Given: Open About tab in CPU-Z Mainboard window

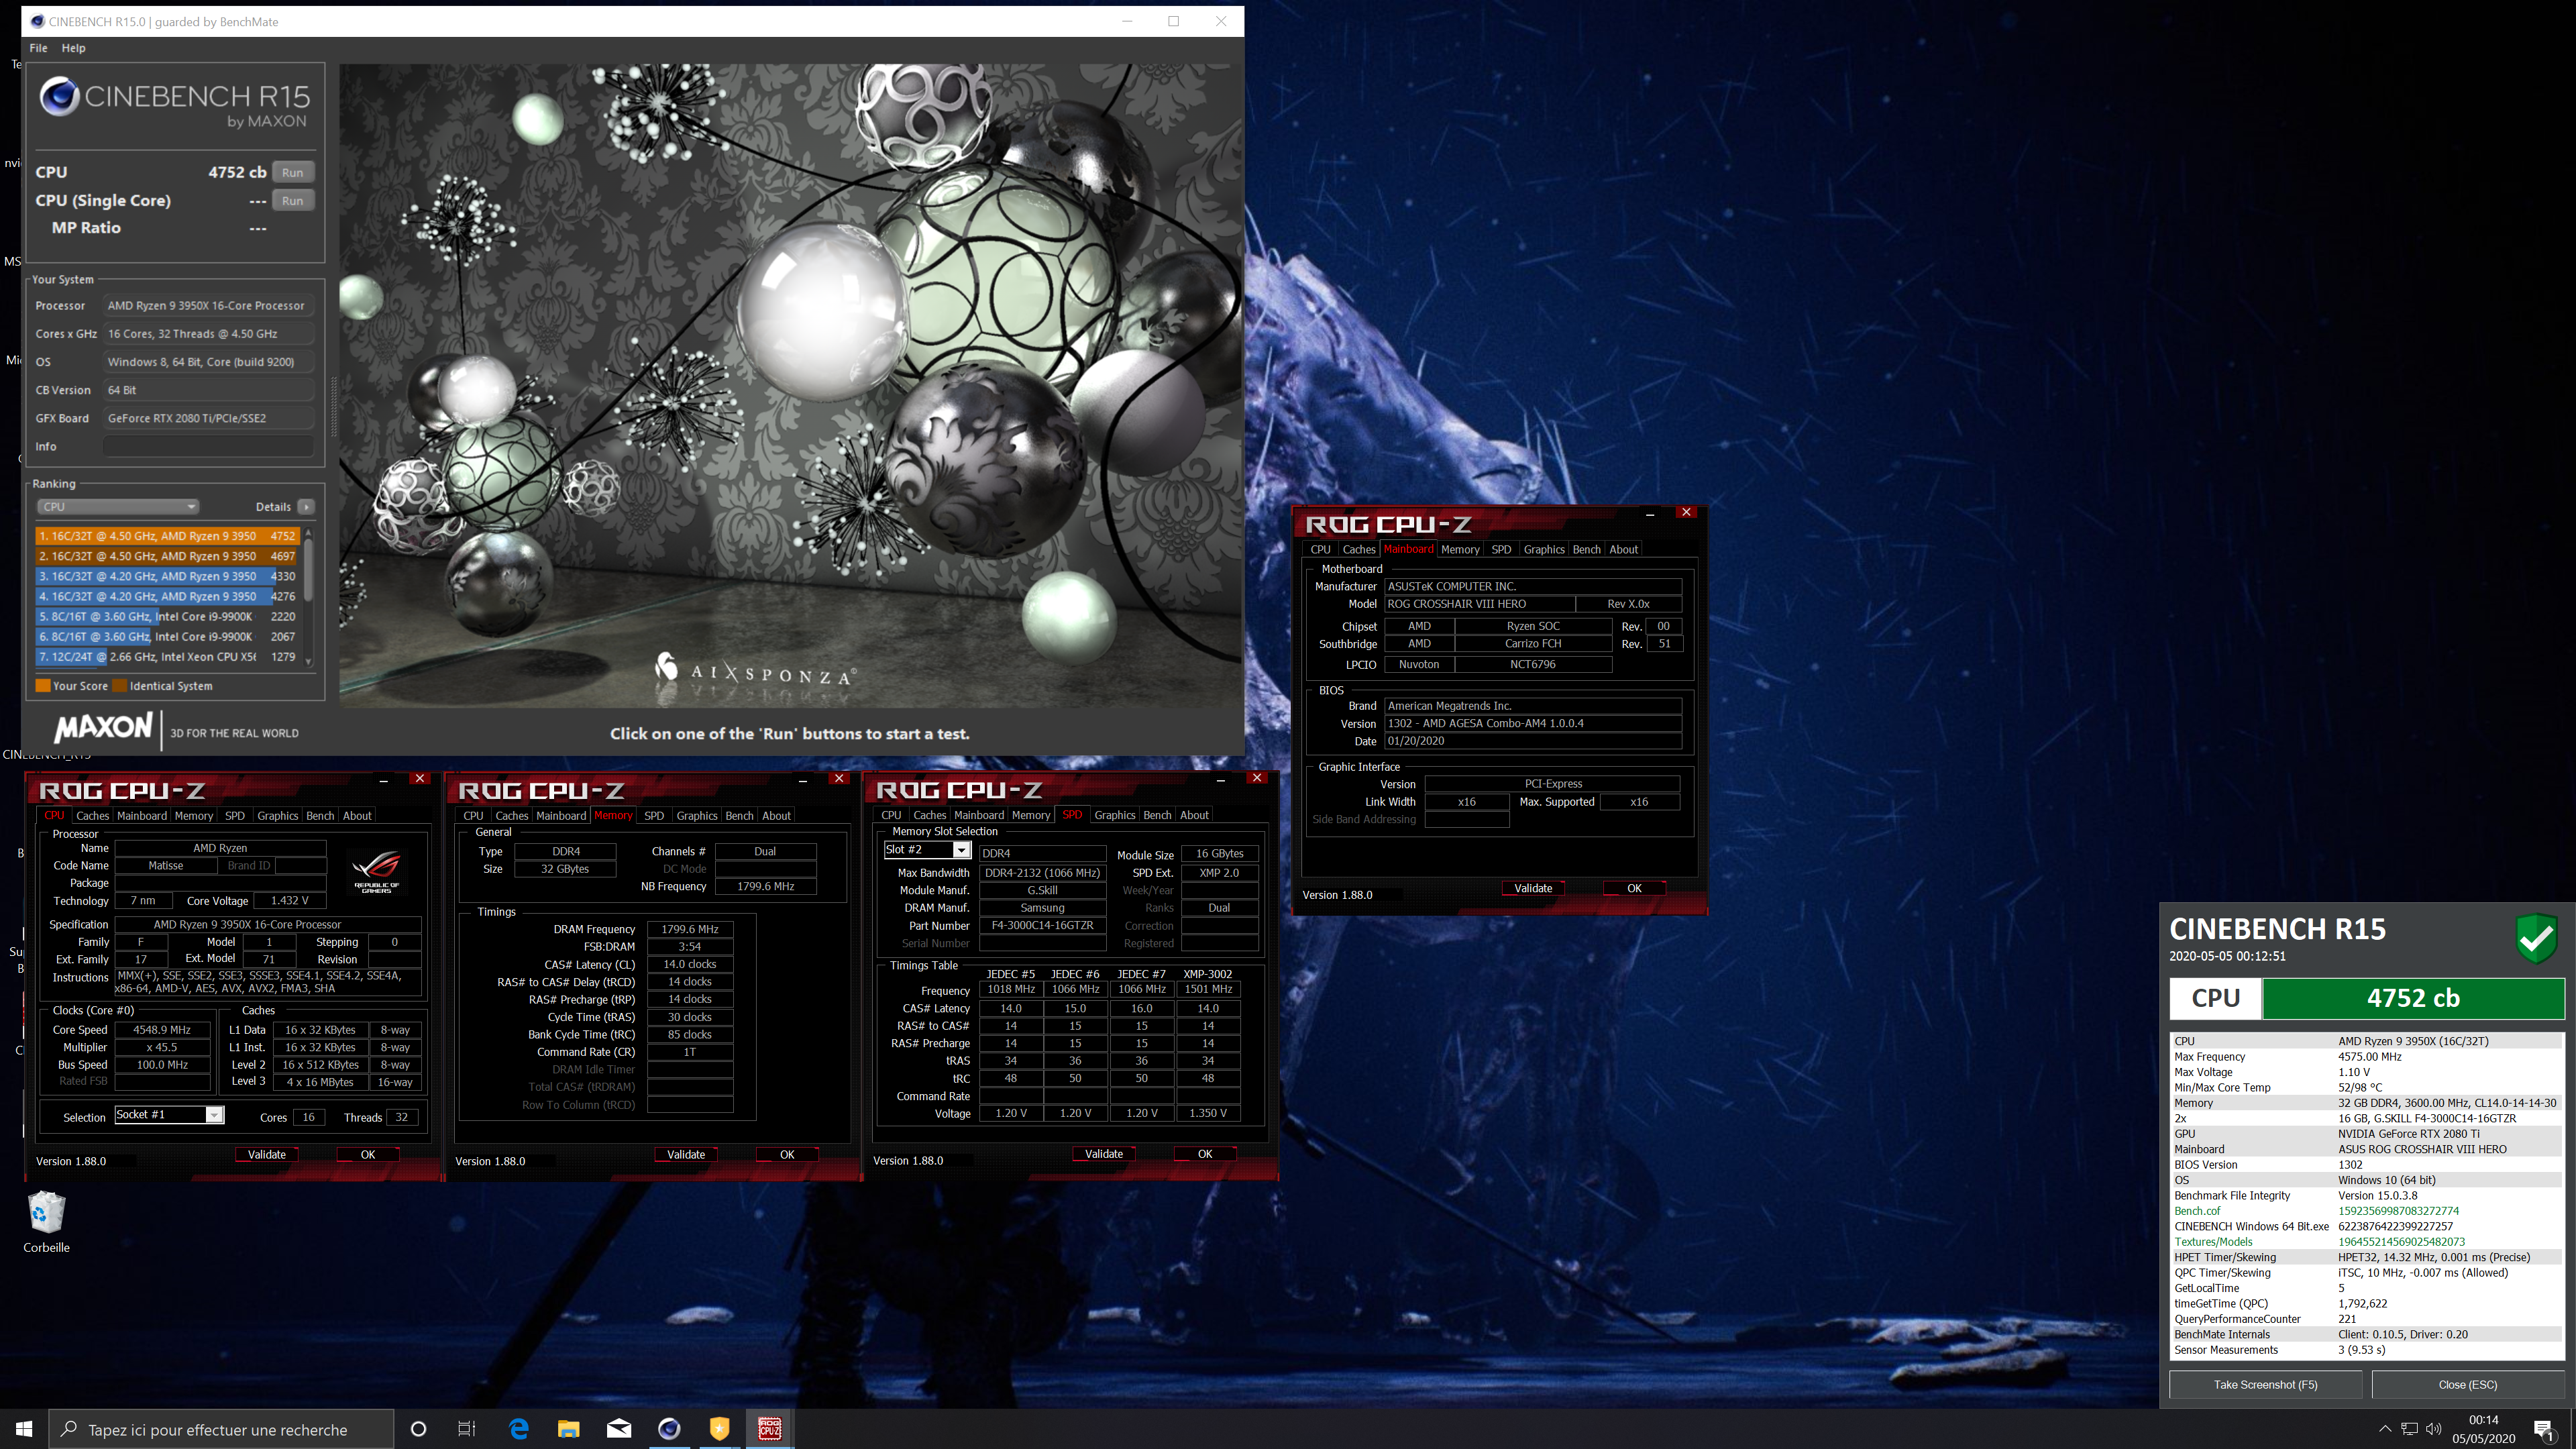Looking at the screenshot, I should (x=1623, y=550).
